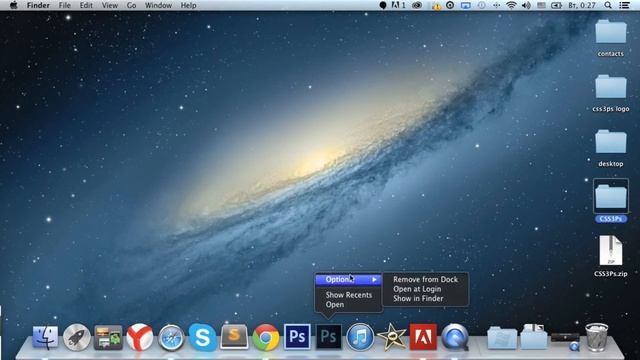Click the dark Photoshop CS6 Dock icon
Image resolution: width=640 pixels, height=360 pixels.
[x=329, y=337]
